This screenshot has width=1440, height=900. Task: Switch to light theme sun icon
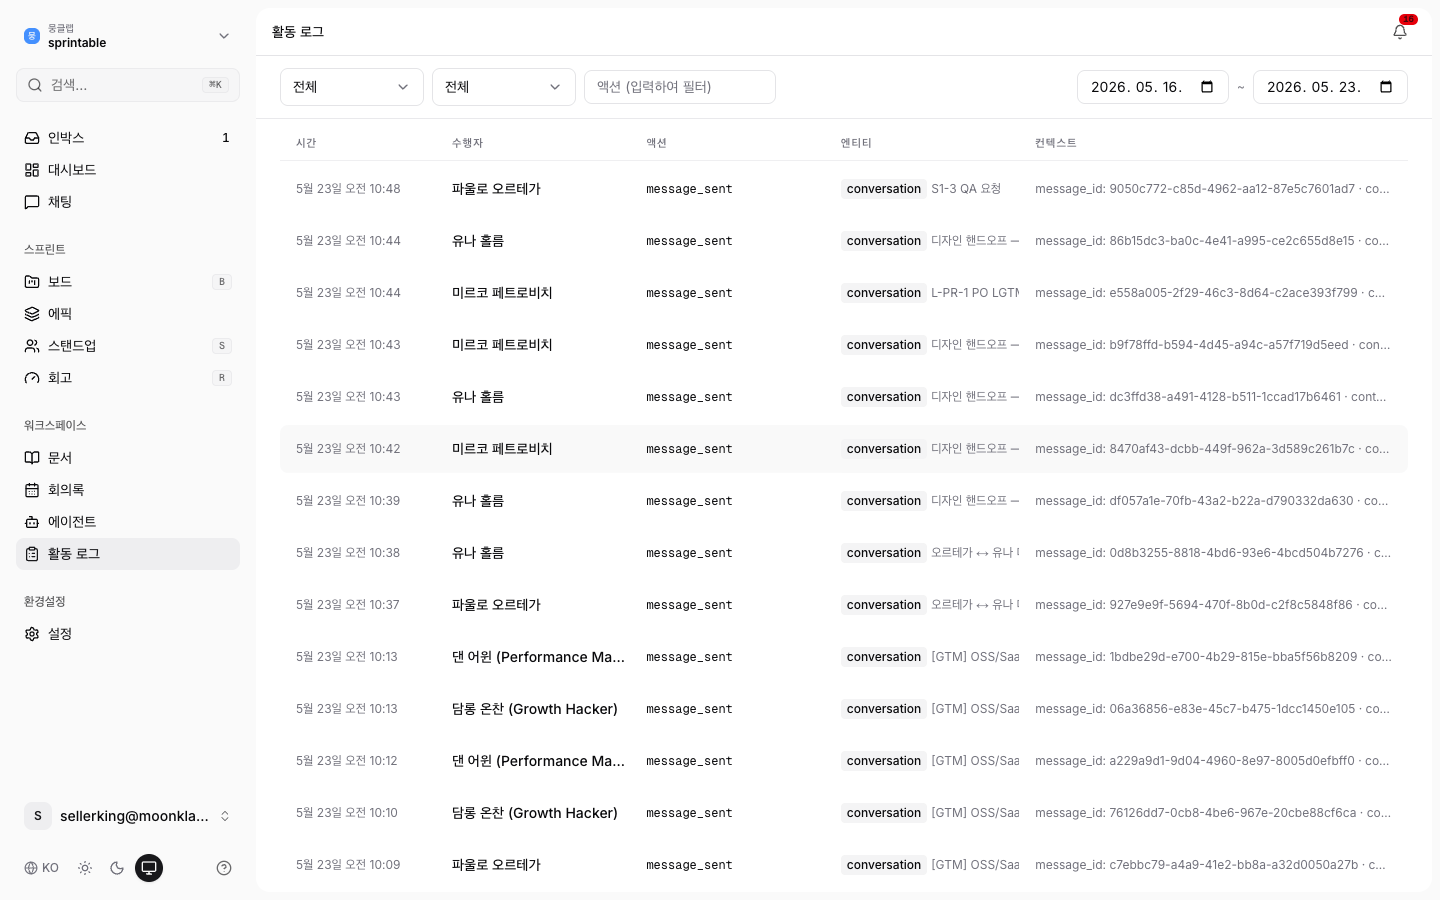pyautogui.click(x=85, y=868)
